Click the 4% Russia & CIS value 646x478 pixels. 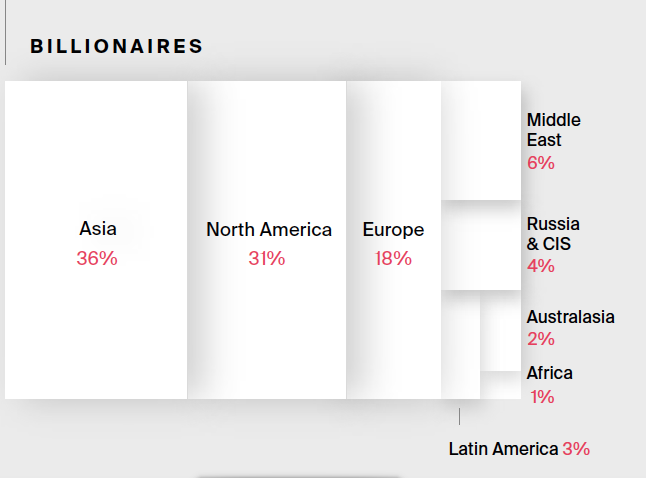click(x=540, y=266)
